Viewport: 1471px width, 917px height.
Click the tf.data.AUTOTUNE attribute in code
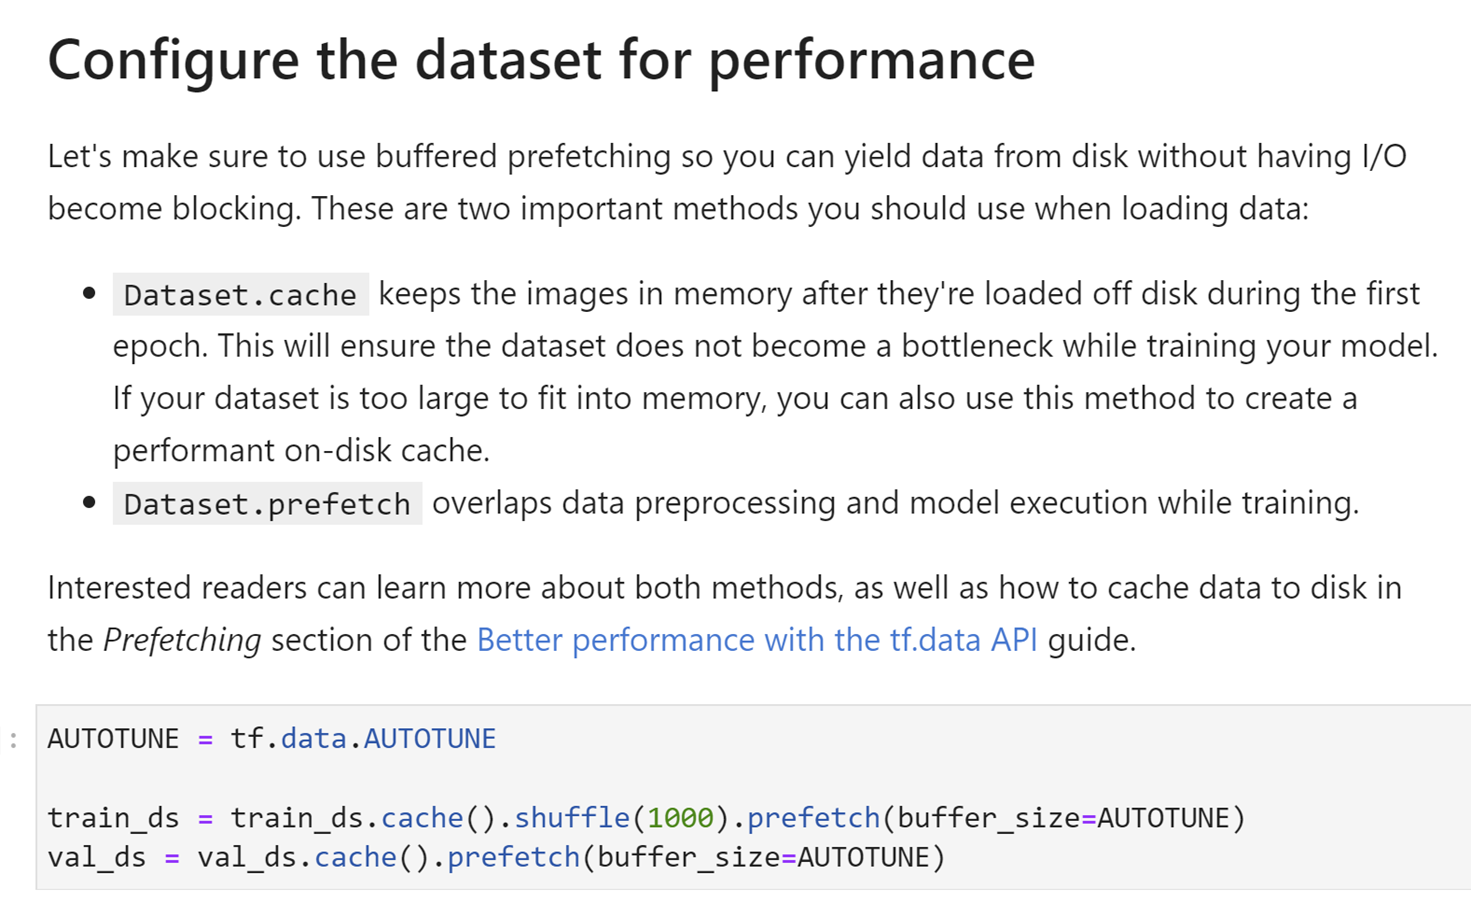coord(363,739)
